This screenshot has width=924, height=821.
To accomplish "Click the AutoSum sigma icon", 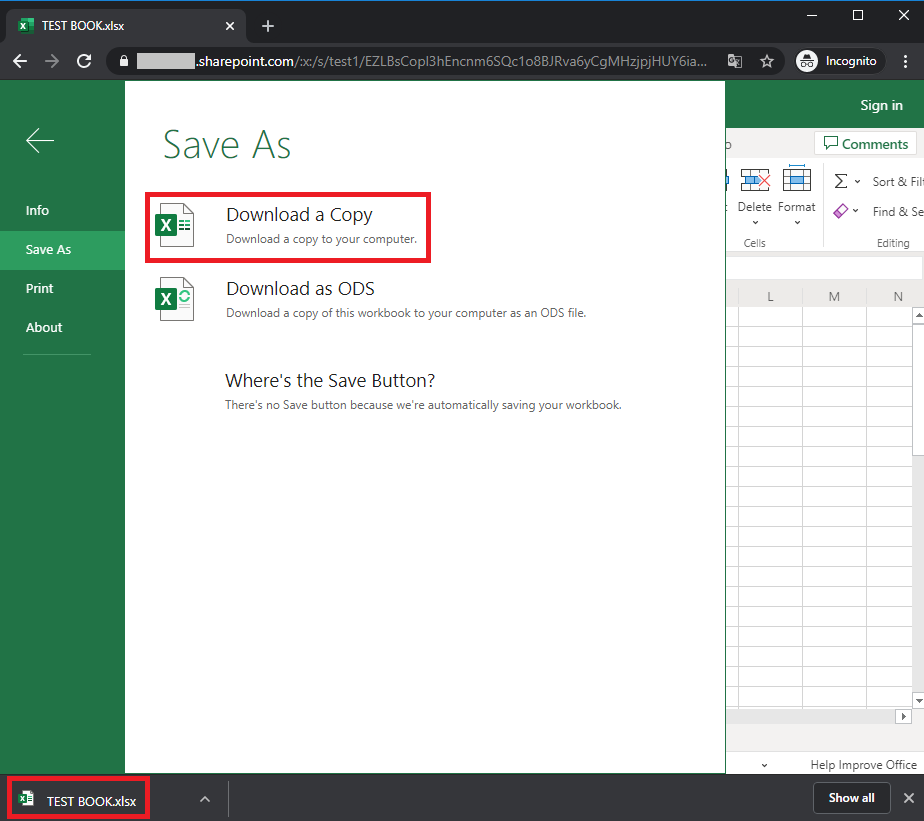I will pos(841,182).
